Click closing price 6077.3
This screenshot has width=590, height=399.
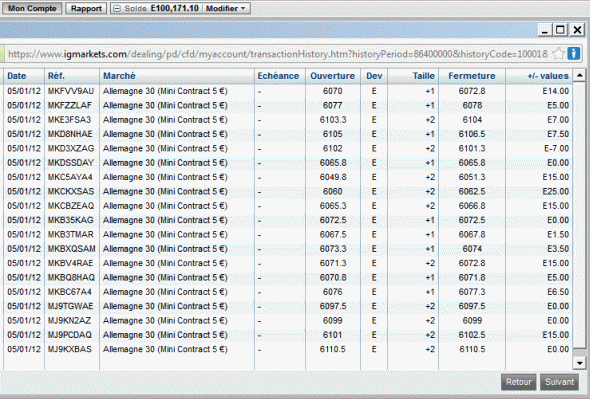(472, 292)
